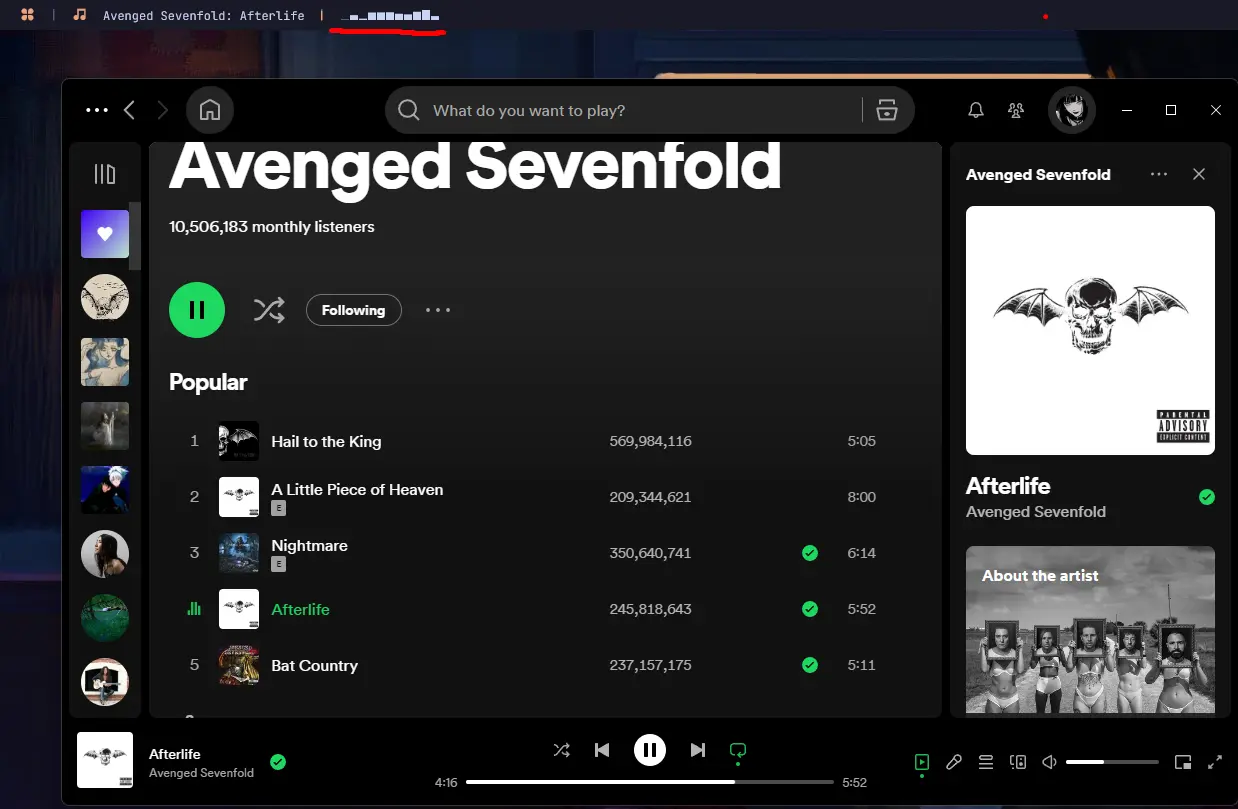Click the sidebar scrollbar
This screenshot has height=809, width=1238.
(136, 236)
